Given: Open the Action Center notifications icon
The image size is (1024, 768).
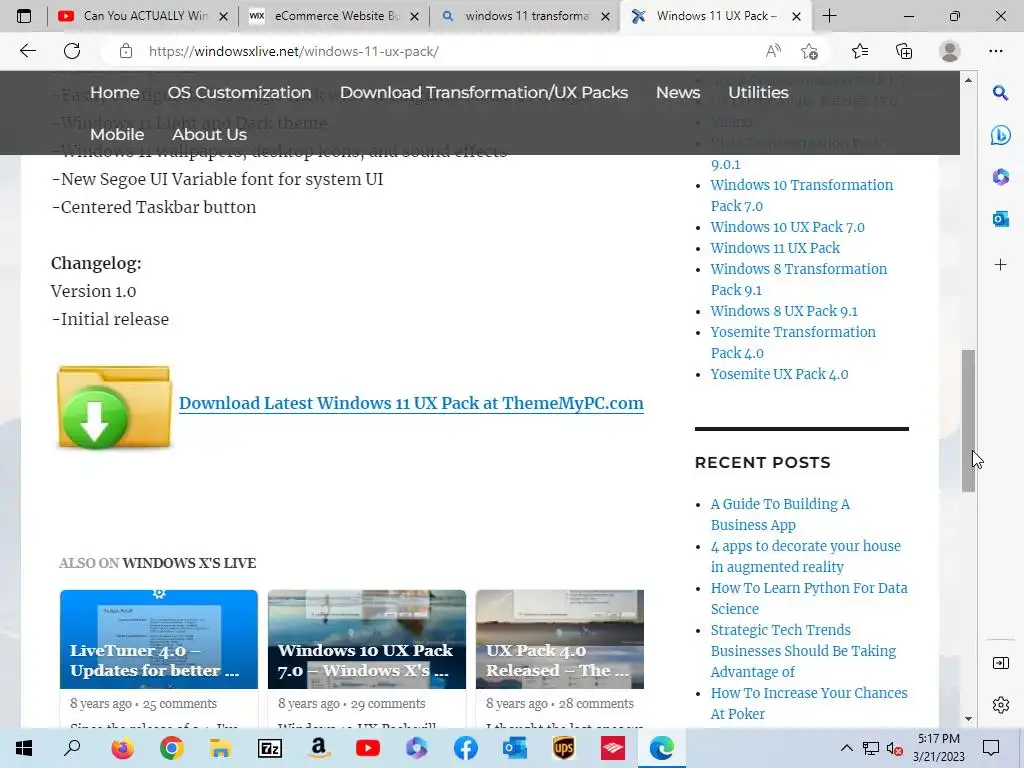Looking at the screenshot, I should point(991,748).
